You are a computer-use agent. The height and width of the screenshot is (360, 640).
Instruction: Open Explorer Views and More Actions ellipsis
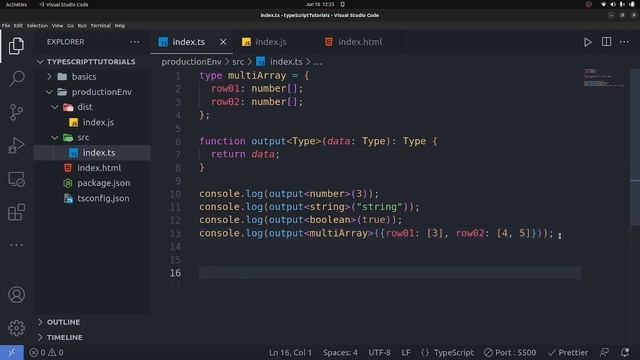click(135, 42)
